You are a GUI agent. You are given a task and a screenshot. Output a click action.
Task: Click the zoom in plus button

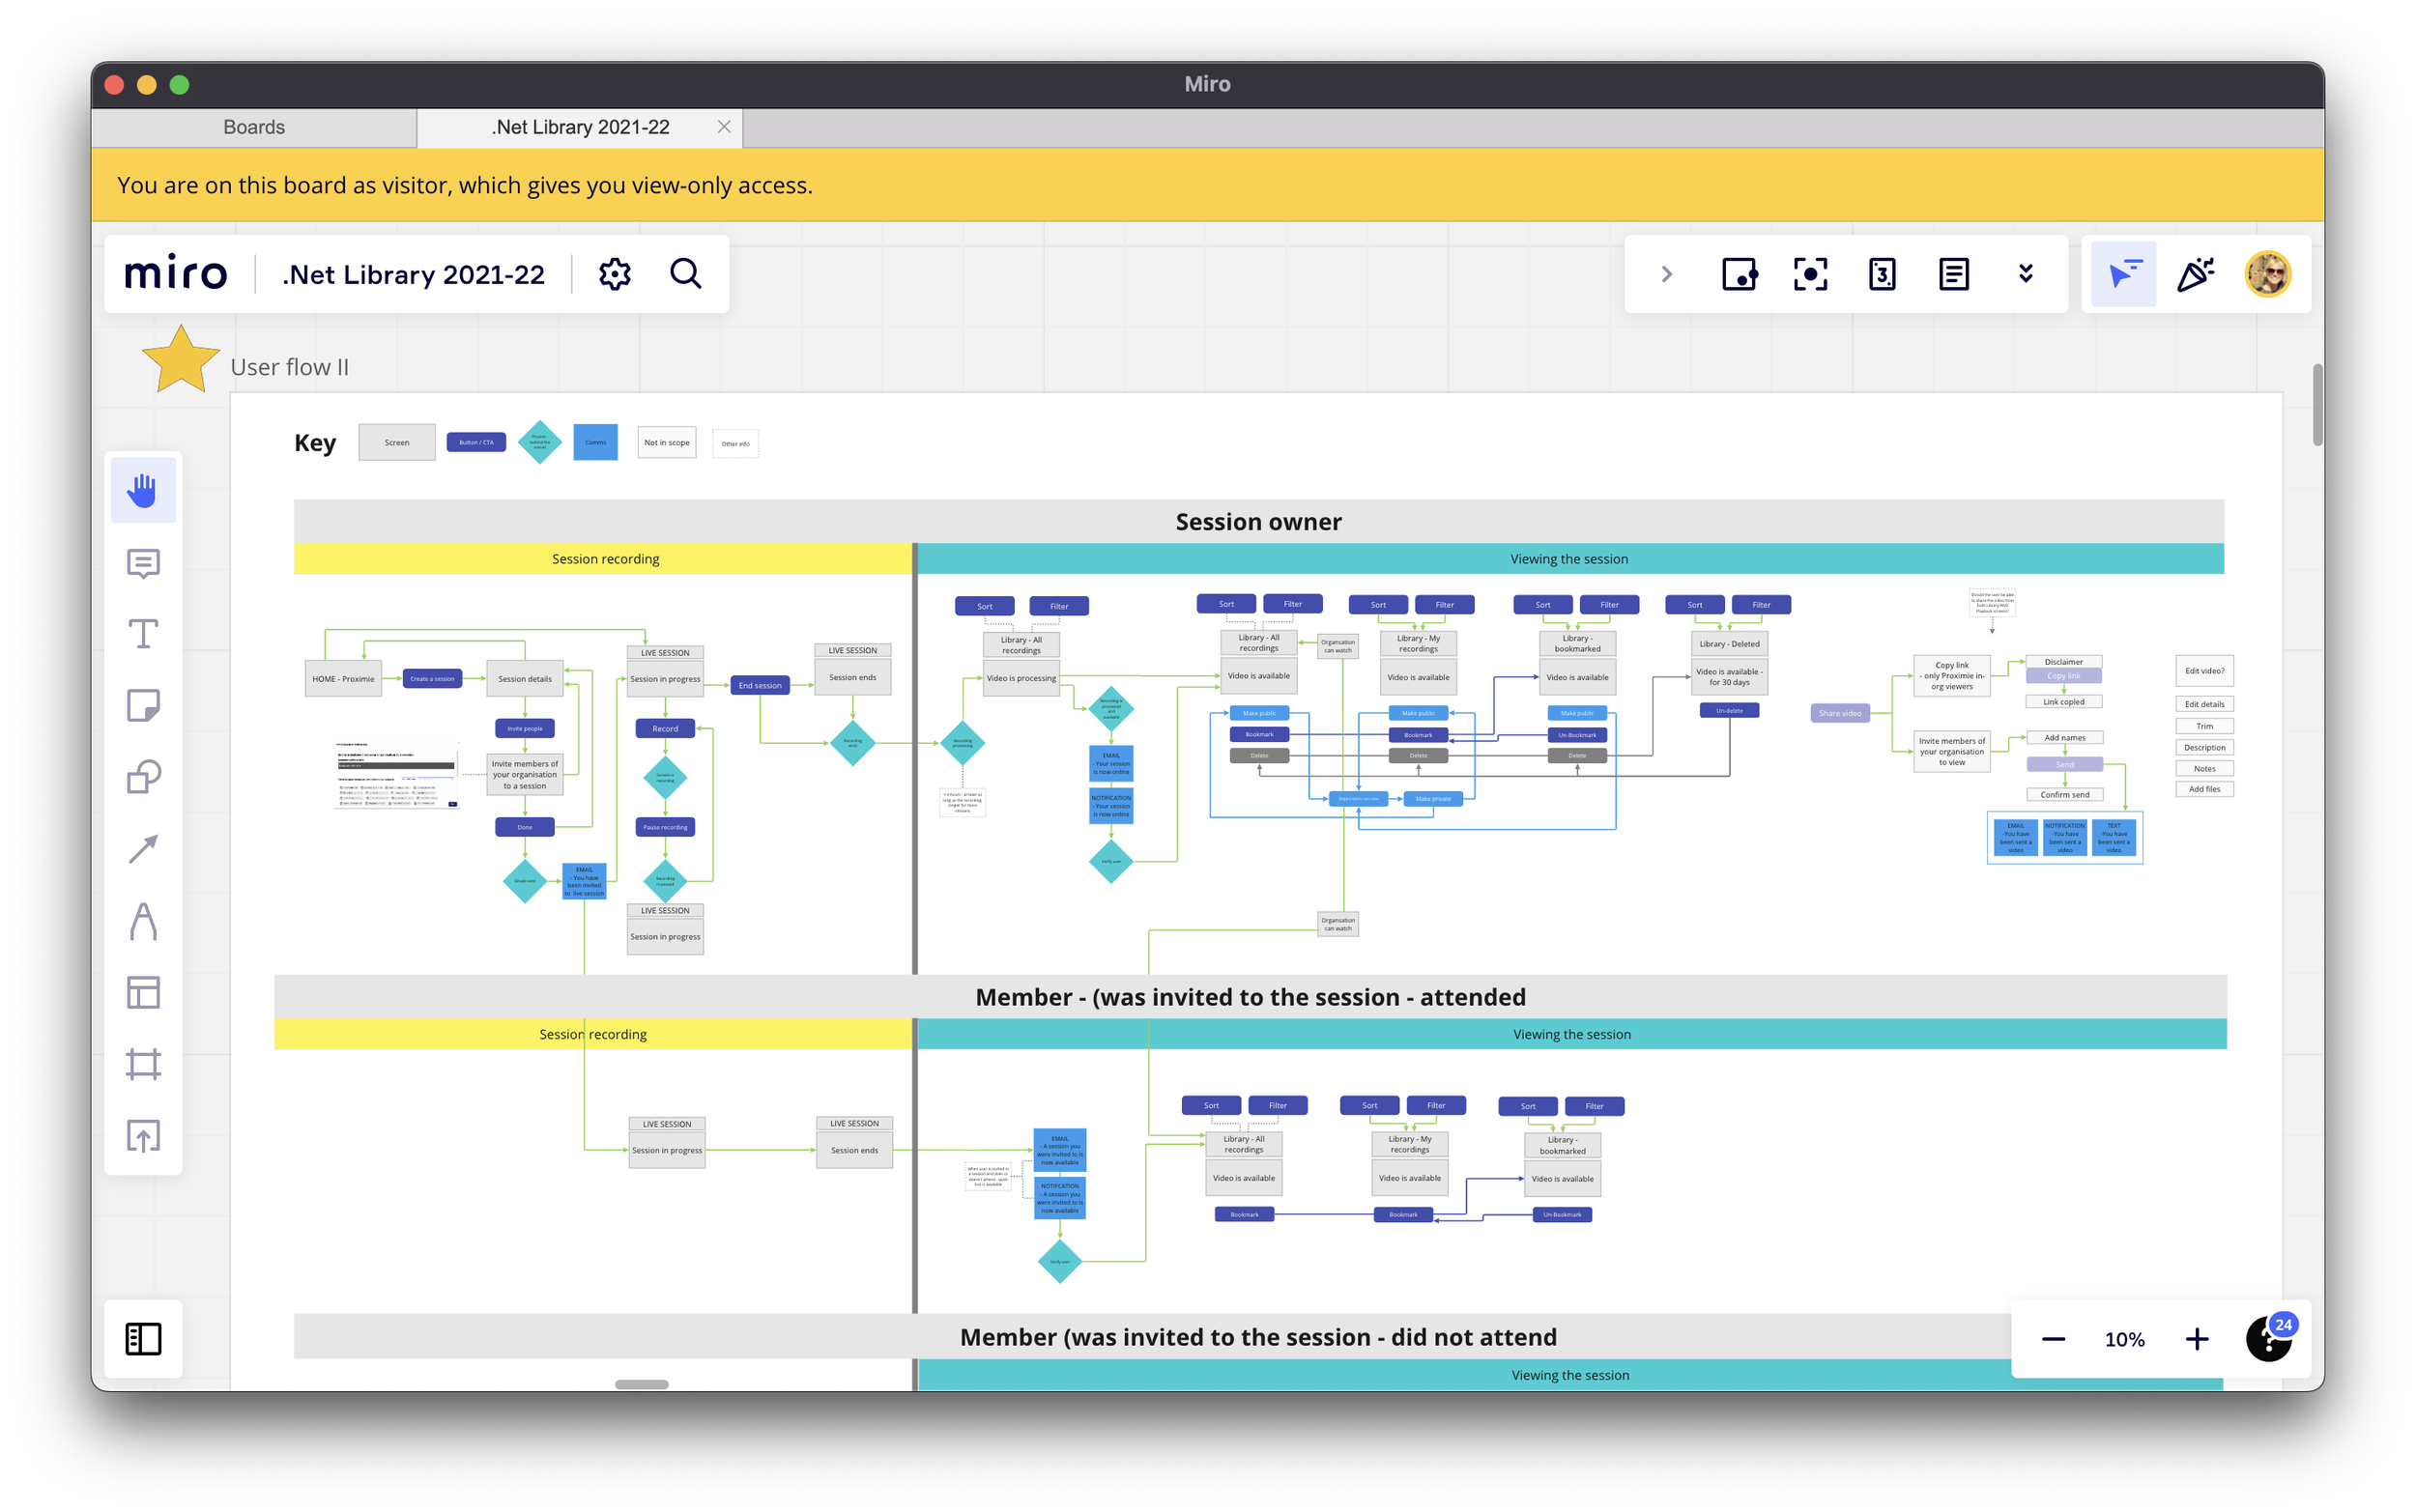[2196, 1339]
